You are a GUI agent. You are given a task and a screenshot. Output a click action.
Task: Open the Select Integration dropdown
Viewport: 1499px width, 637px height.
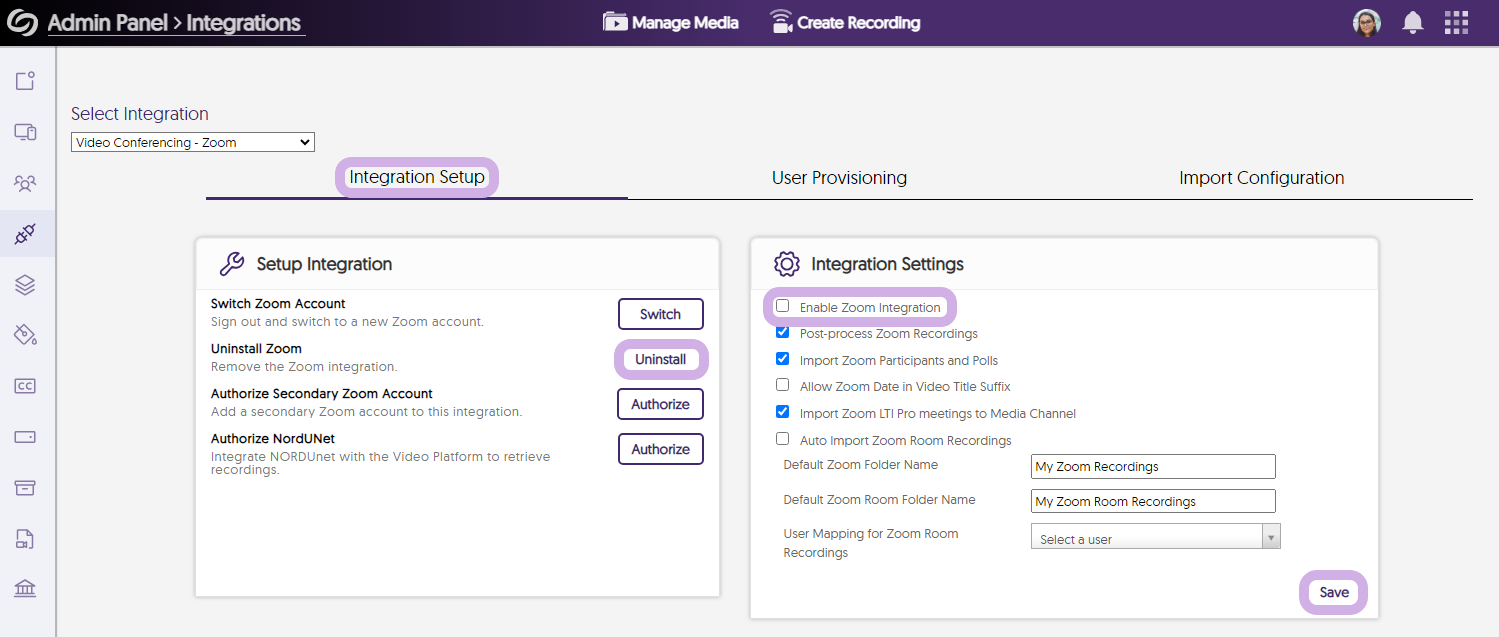coord(193,142)
